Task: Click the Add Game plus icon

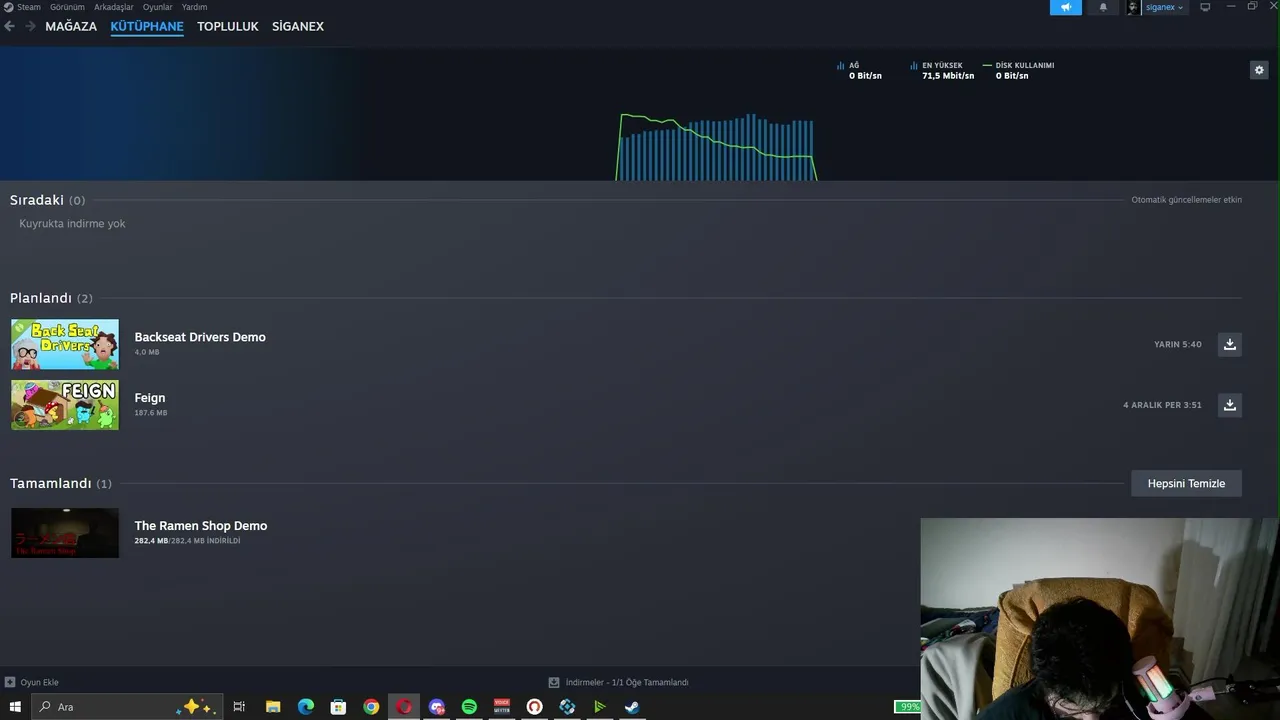Action: tap(10, 682)
